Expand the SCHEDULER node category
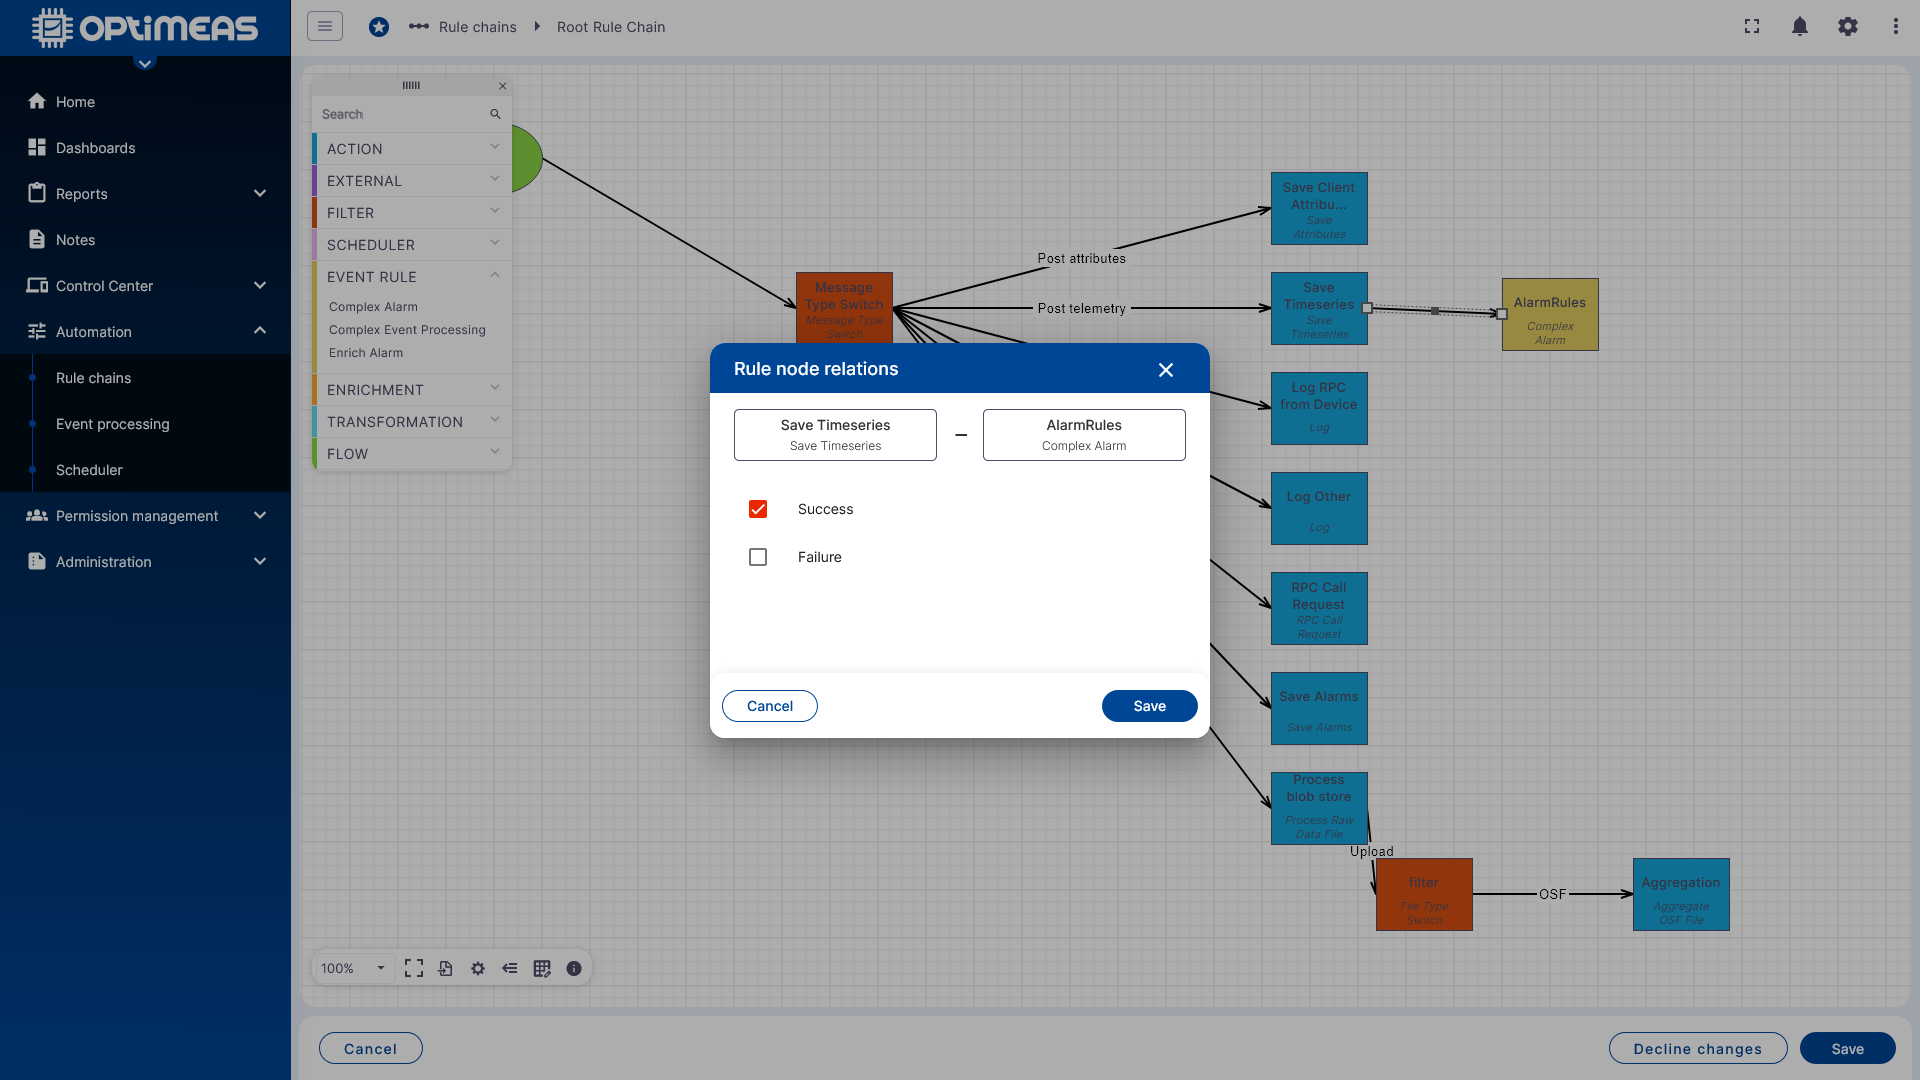1920x1080 pixels. (x=412, y=244)
